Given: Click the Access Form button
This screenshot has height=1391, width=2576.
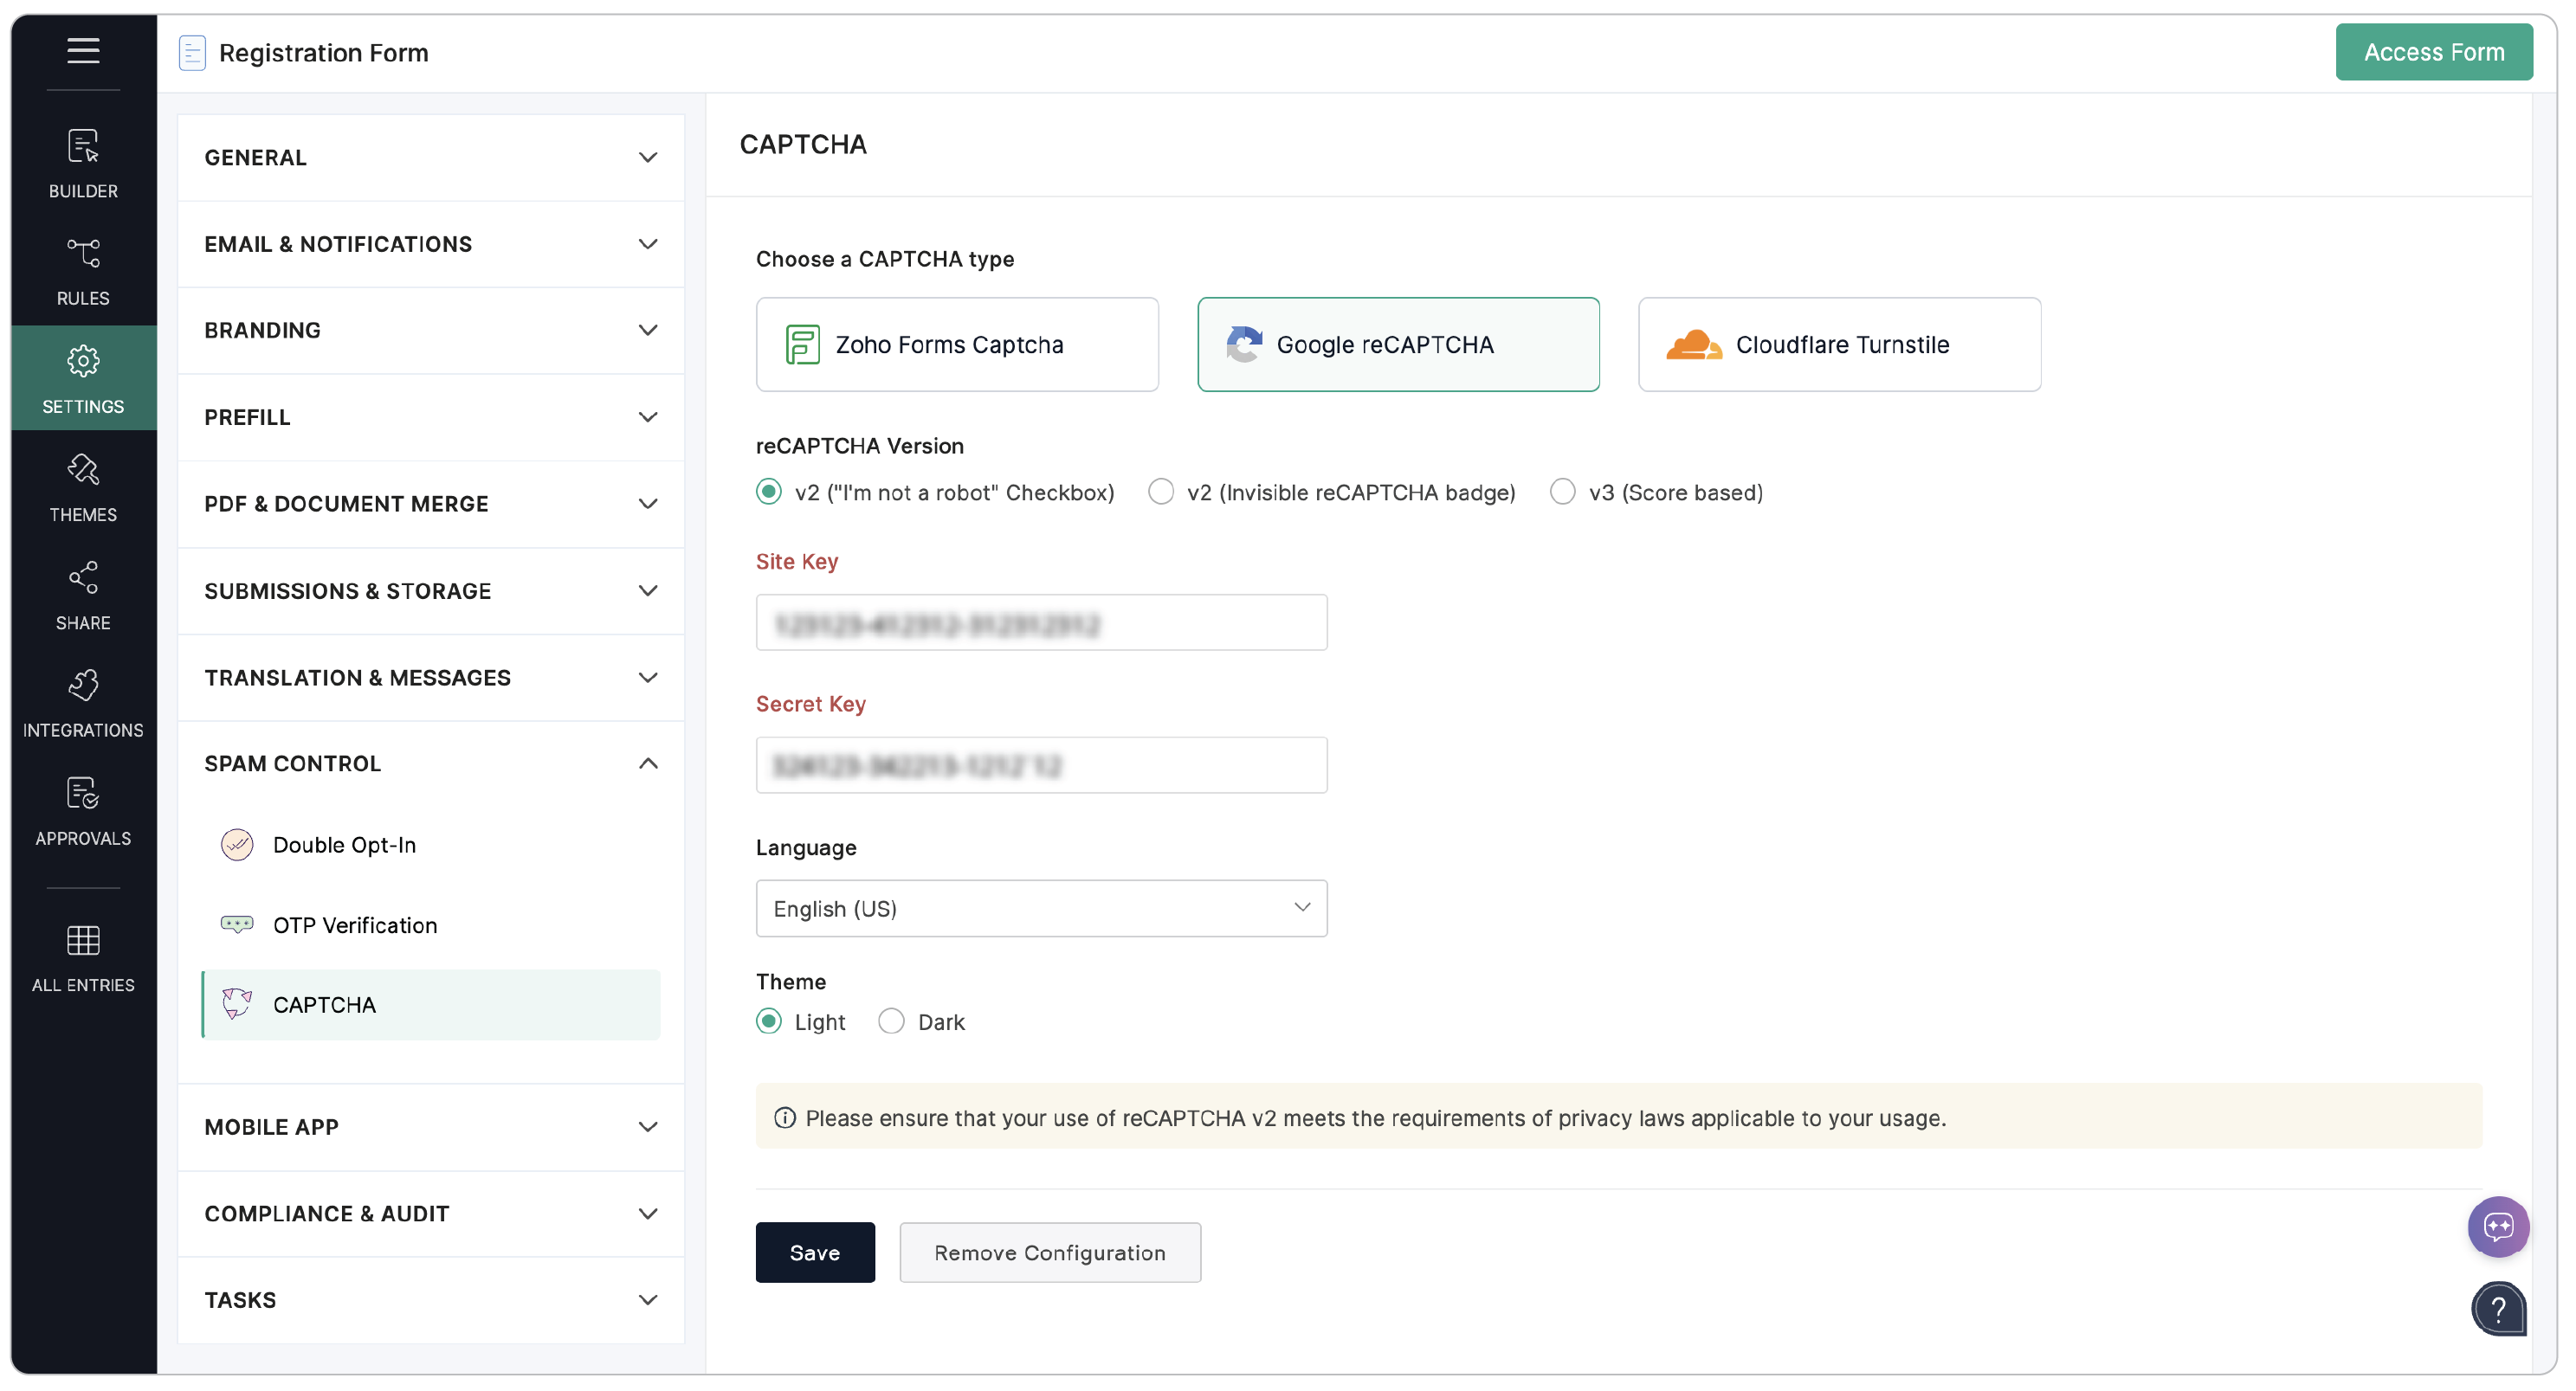Looking at the screenshot, I should click(x=2432, y=52).
